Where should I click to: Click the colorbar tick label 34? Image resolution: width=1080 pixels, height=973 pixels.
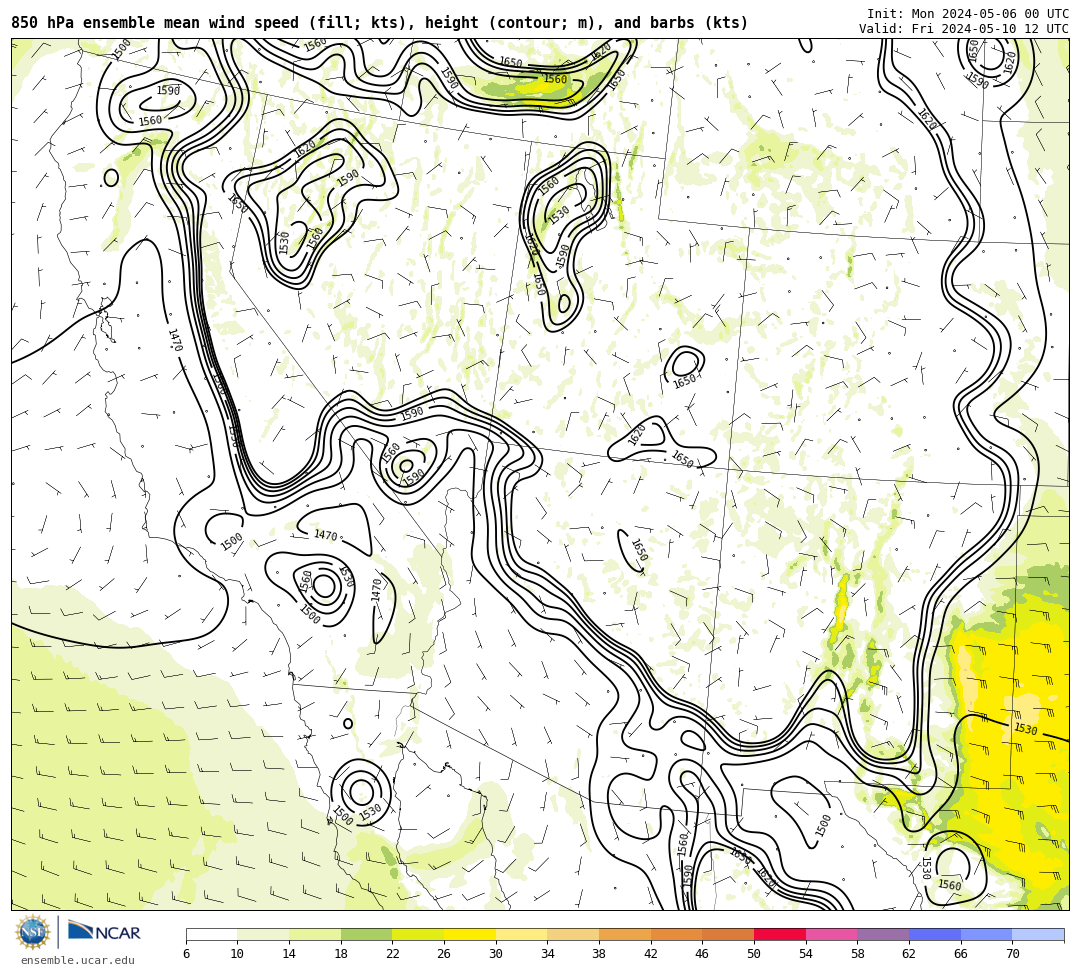pyautogui.click(x=548, y=954)
